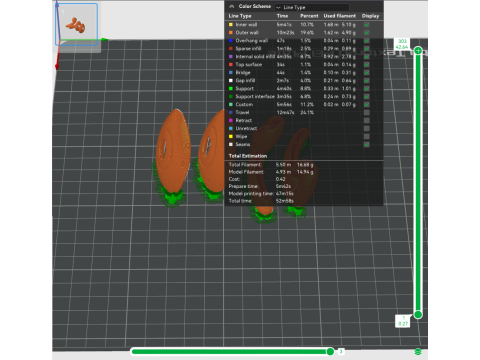This screenshot has height=360, width=480.
Task: Click the "Support interface" row label
Action: (255, 97)
